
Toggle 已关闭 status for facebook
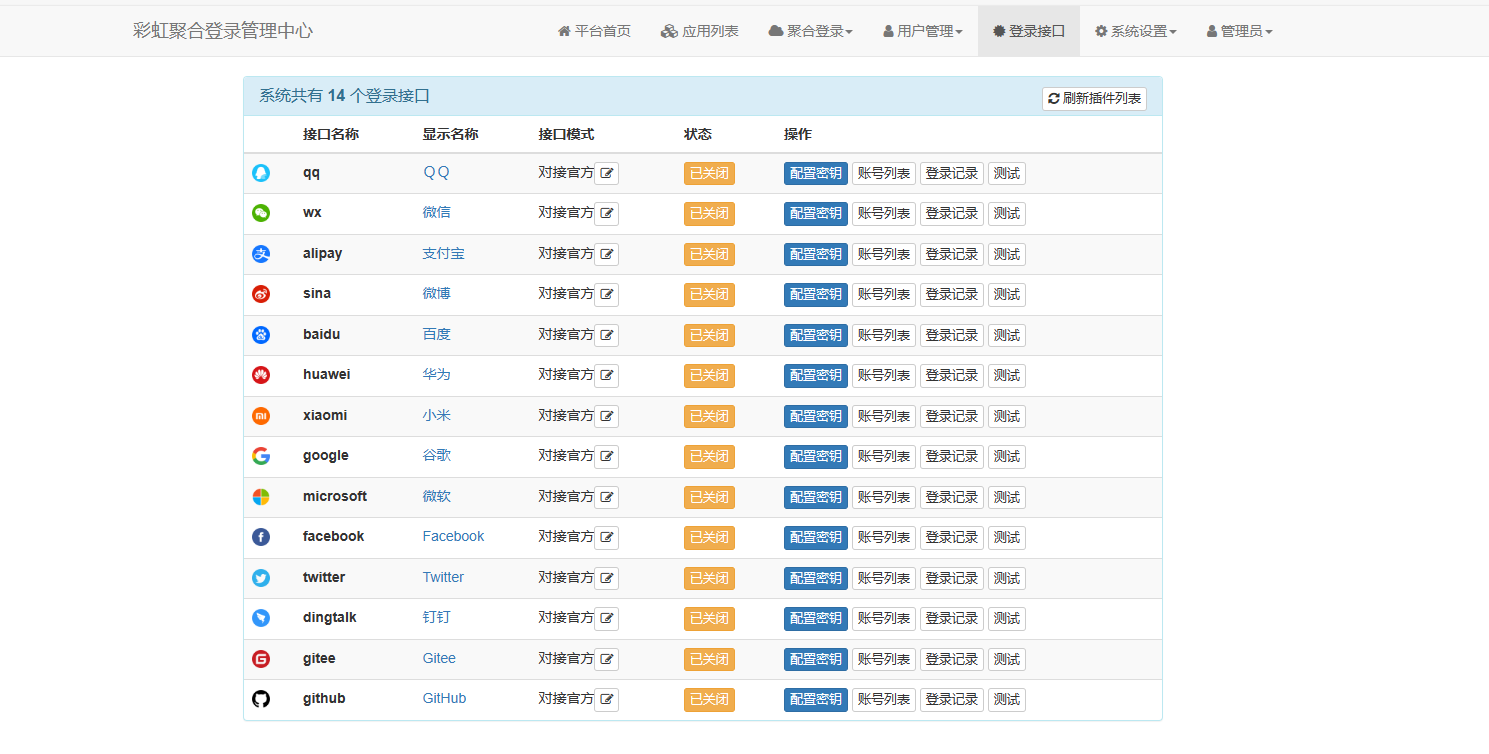(709, 538)
